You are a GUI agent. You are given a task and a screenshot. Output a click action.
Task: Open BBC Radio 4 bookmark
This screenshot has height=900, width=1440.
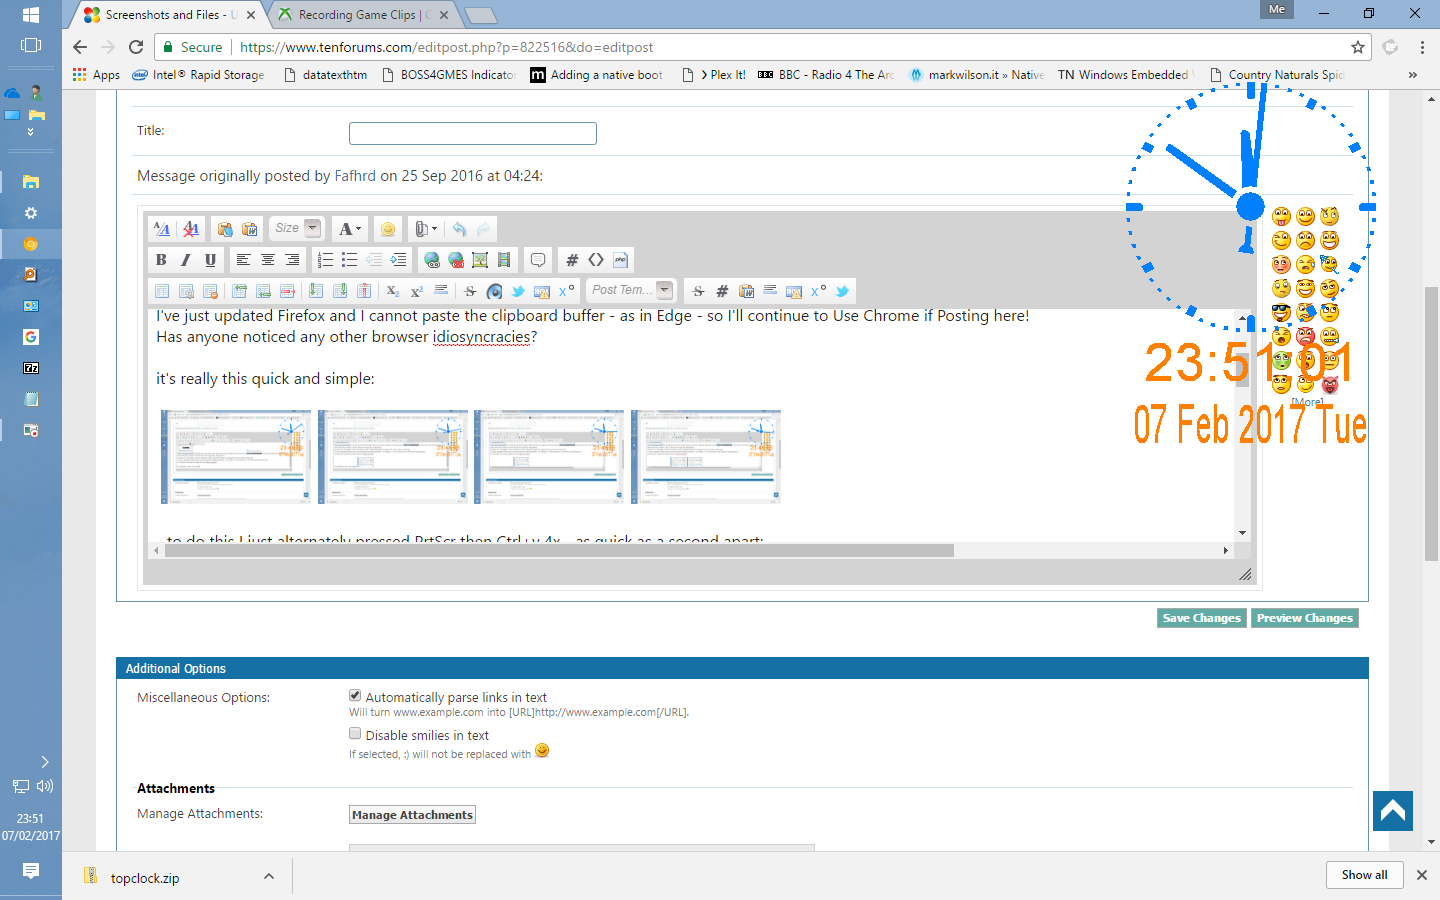pyautogui.click(x=826, y=75)
